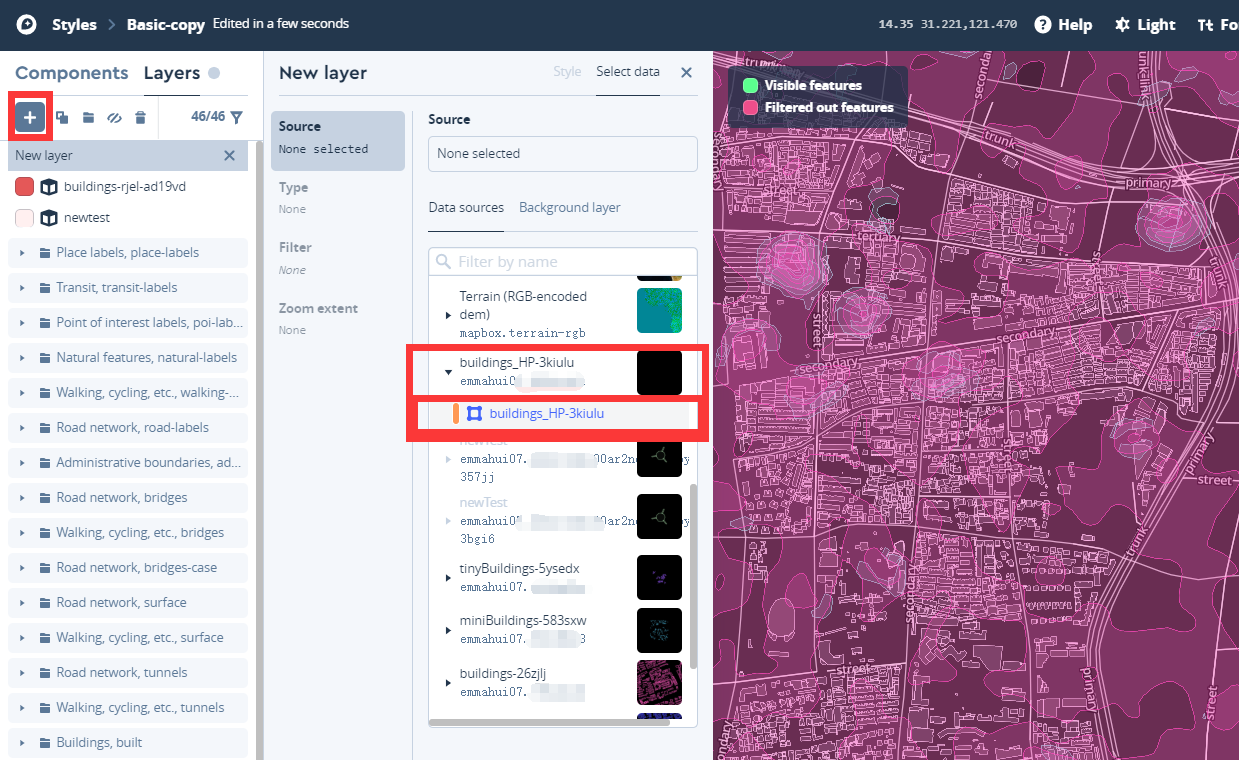Expand the Transit transit-labels component
Viewport: 1239px width, 760px height.
tap(22, 287)
